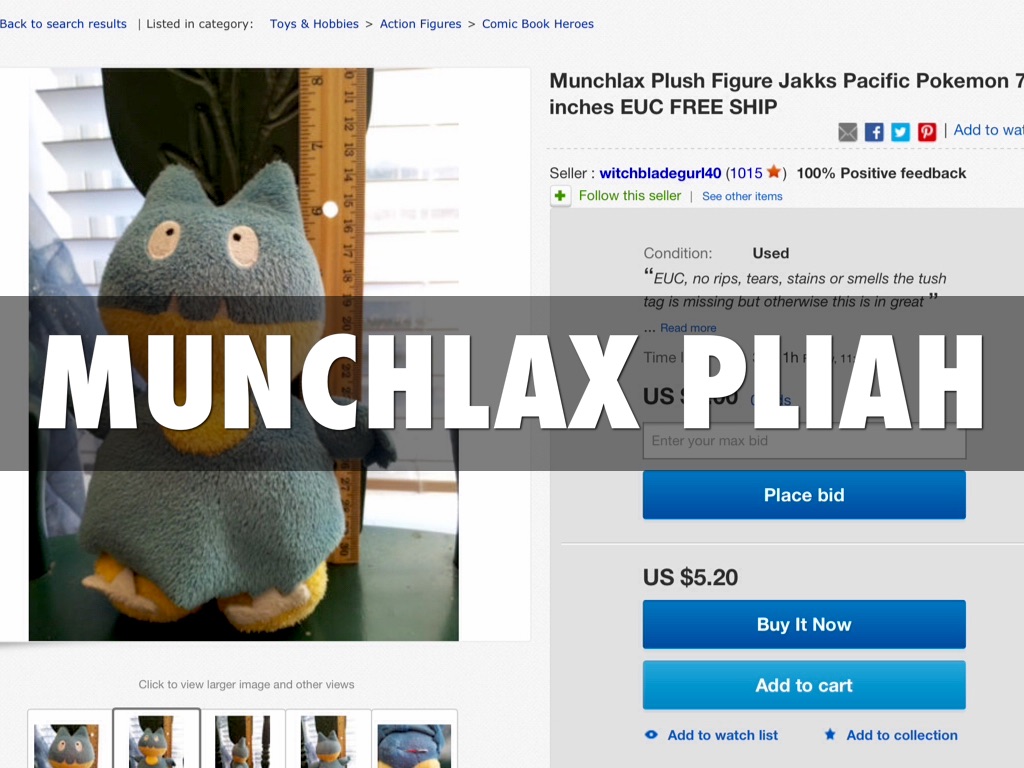1024x768 pixels.
Task: Open seller witchbladegurl40 profile
Action: [x=660, y=173]
